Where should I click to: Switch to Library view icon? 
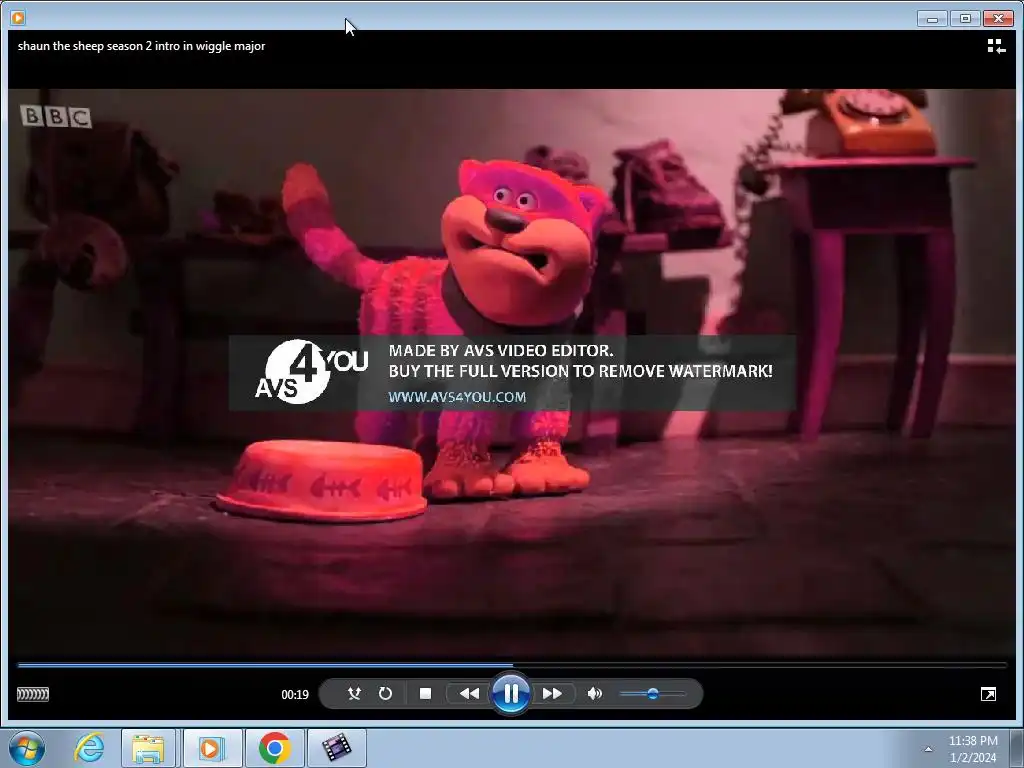point(996,46)
